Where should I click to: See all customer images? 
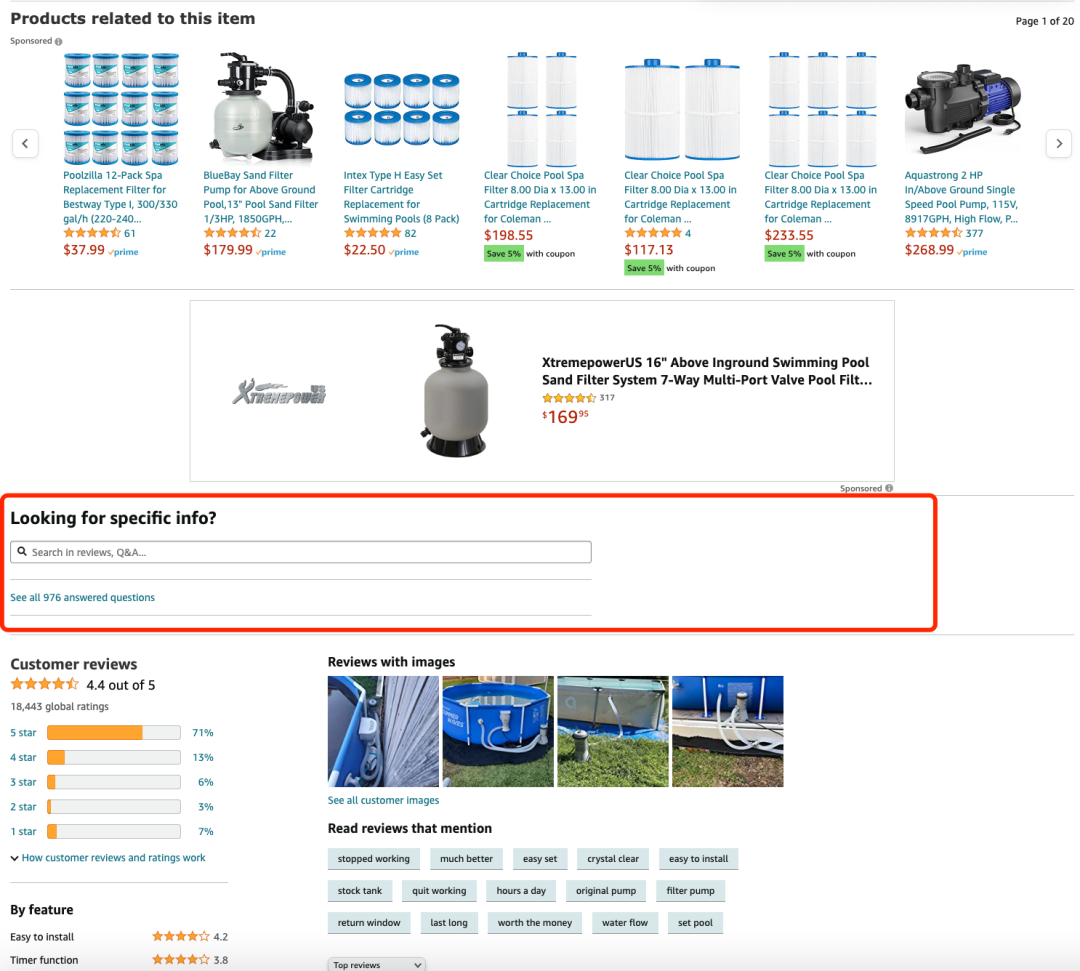[x=384, y=800]
